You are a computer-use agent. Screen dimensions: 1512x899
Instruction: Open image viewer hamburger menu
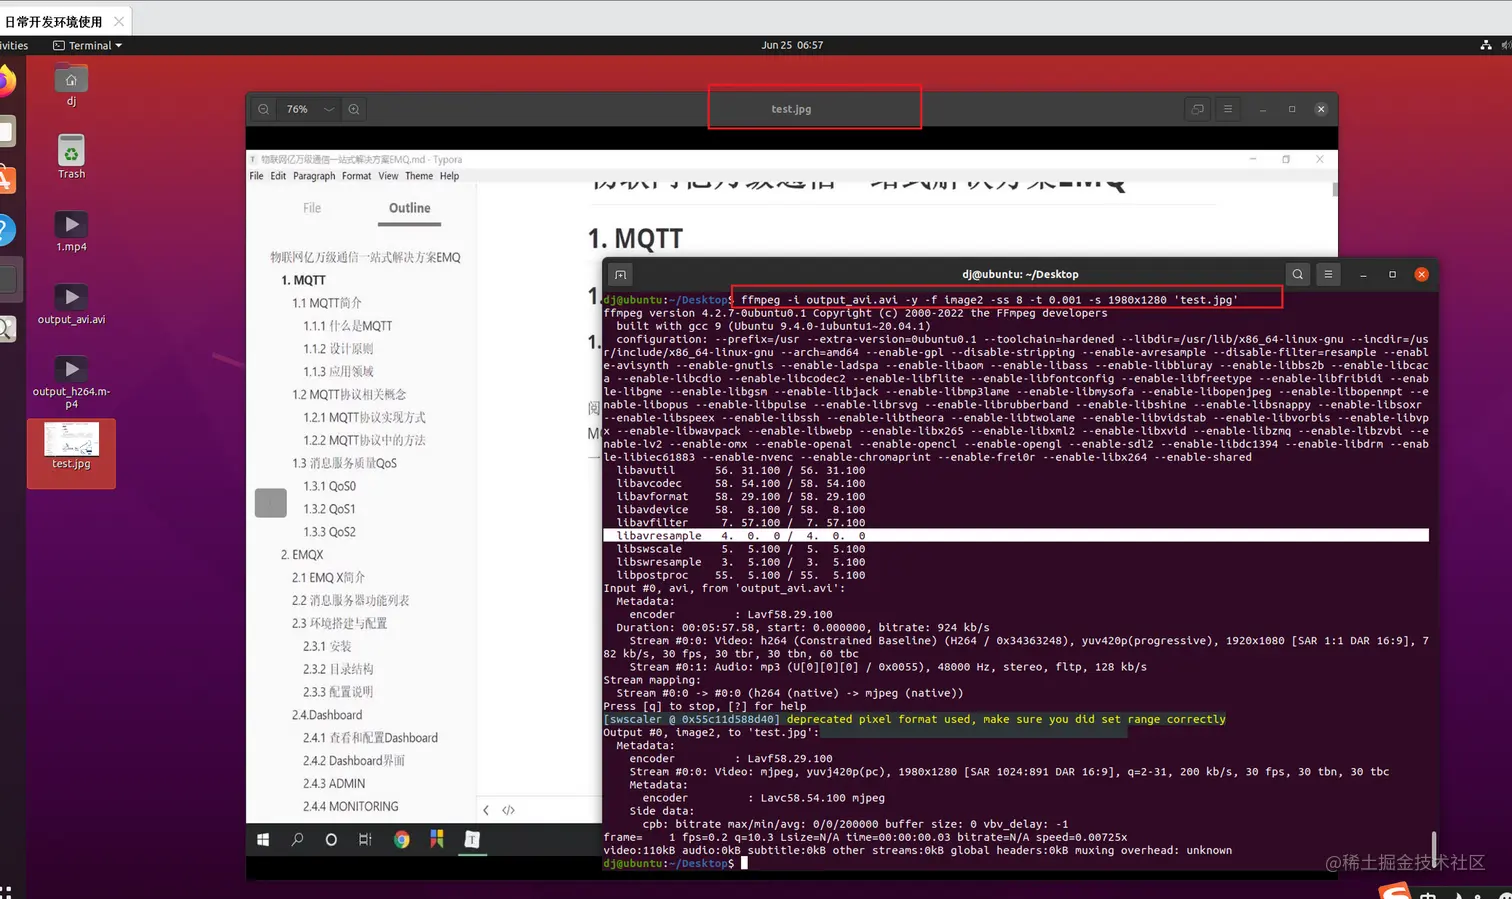[1228, 109]
